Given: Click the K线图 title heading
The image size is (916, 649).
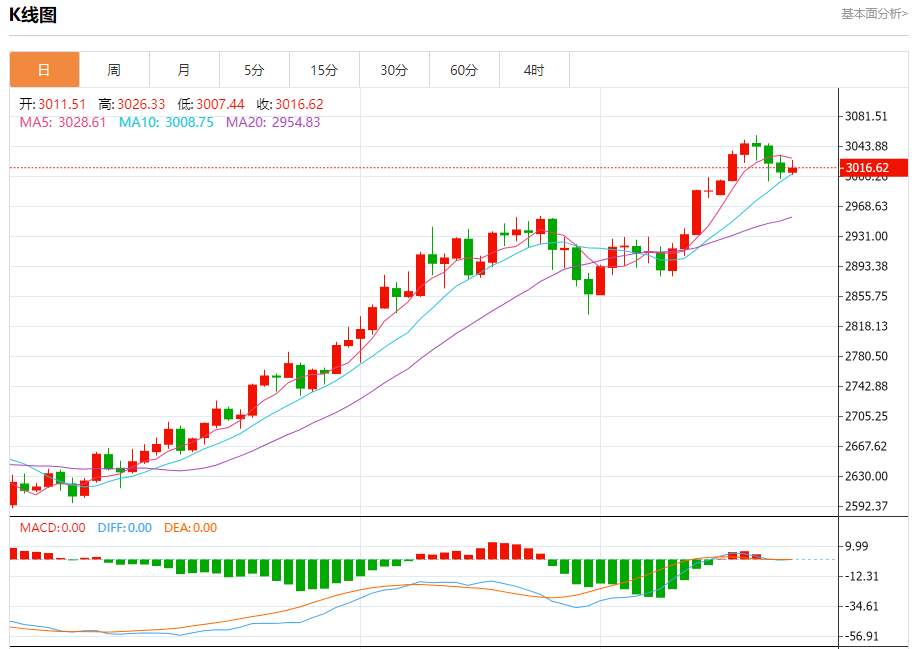Looking at the screenshot, I should (33, 15).
